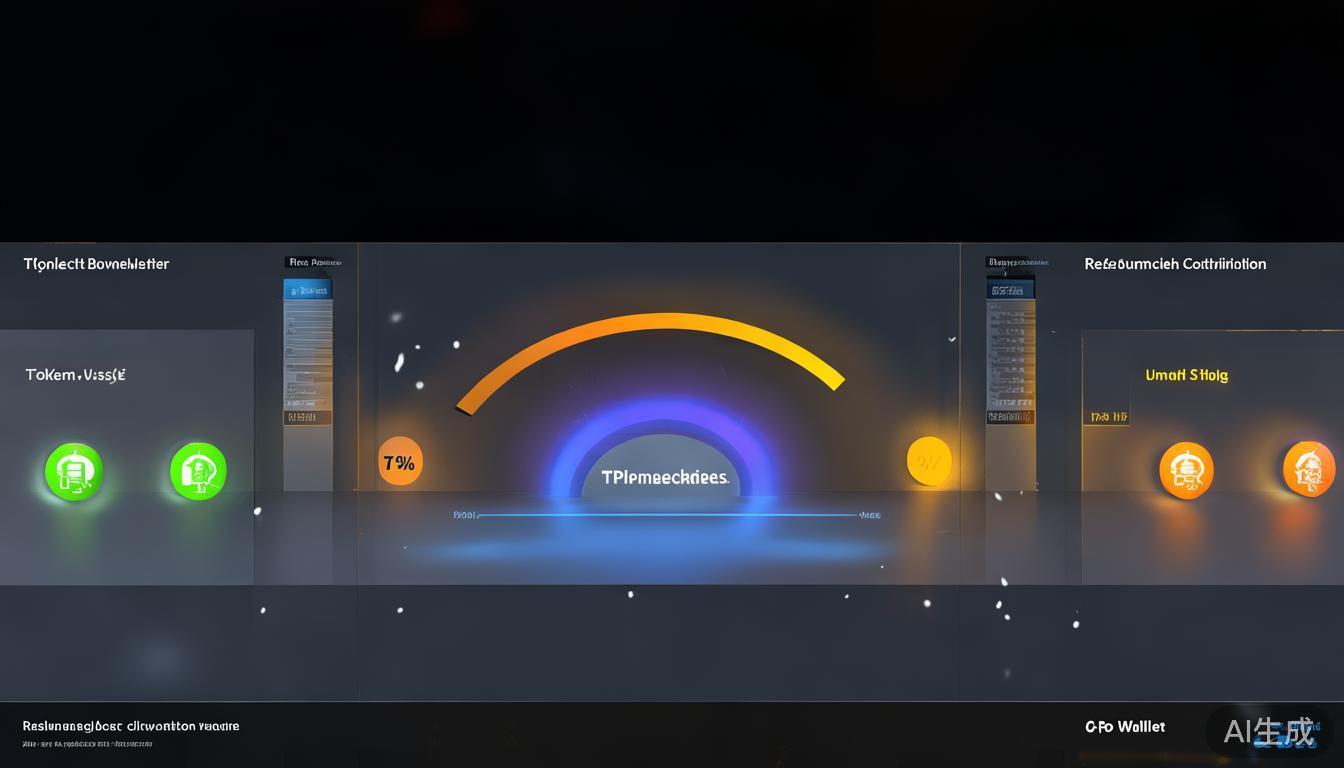Select the blue highlighted row in right list
This screenshot has height=768, width=1344.
click(1010, 290)
